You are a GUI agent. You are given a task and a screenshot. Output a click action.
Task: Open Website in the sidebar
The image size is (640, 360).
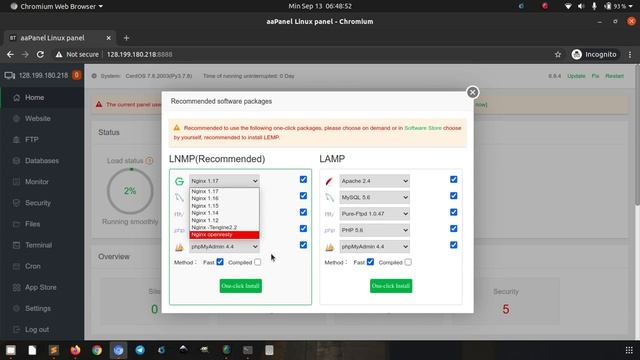[42, 119]
